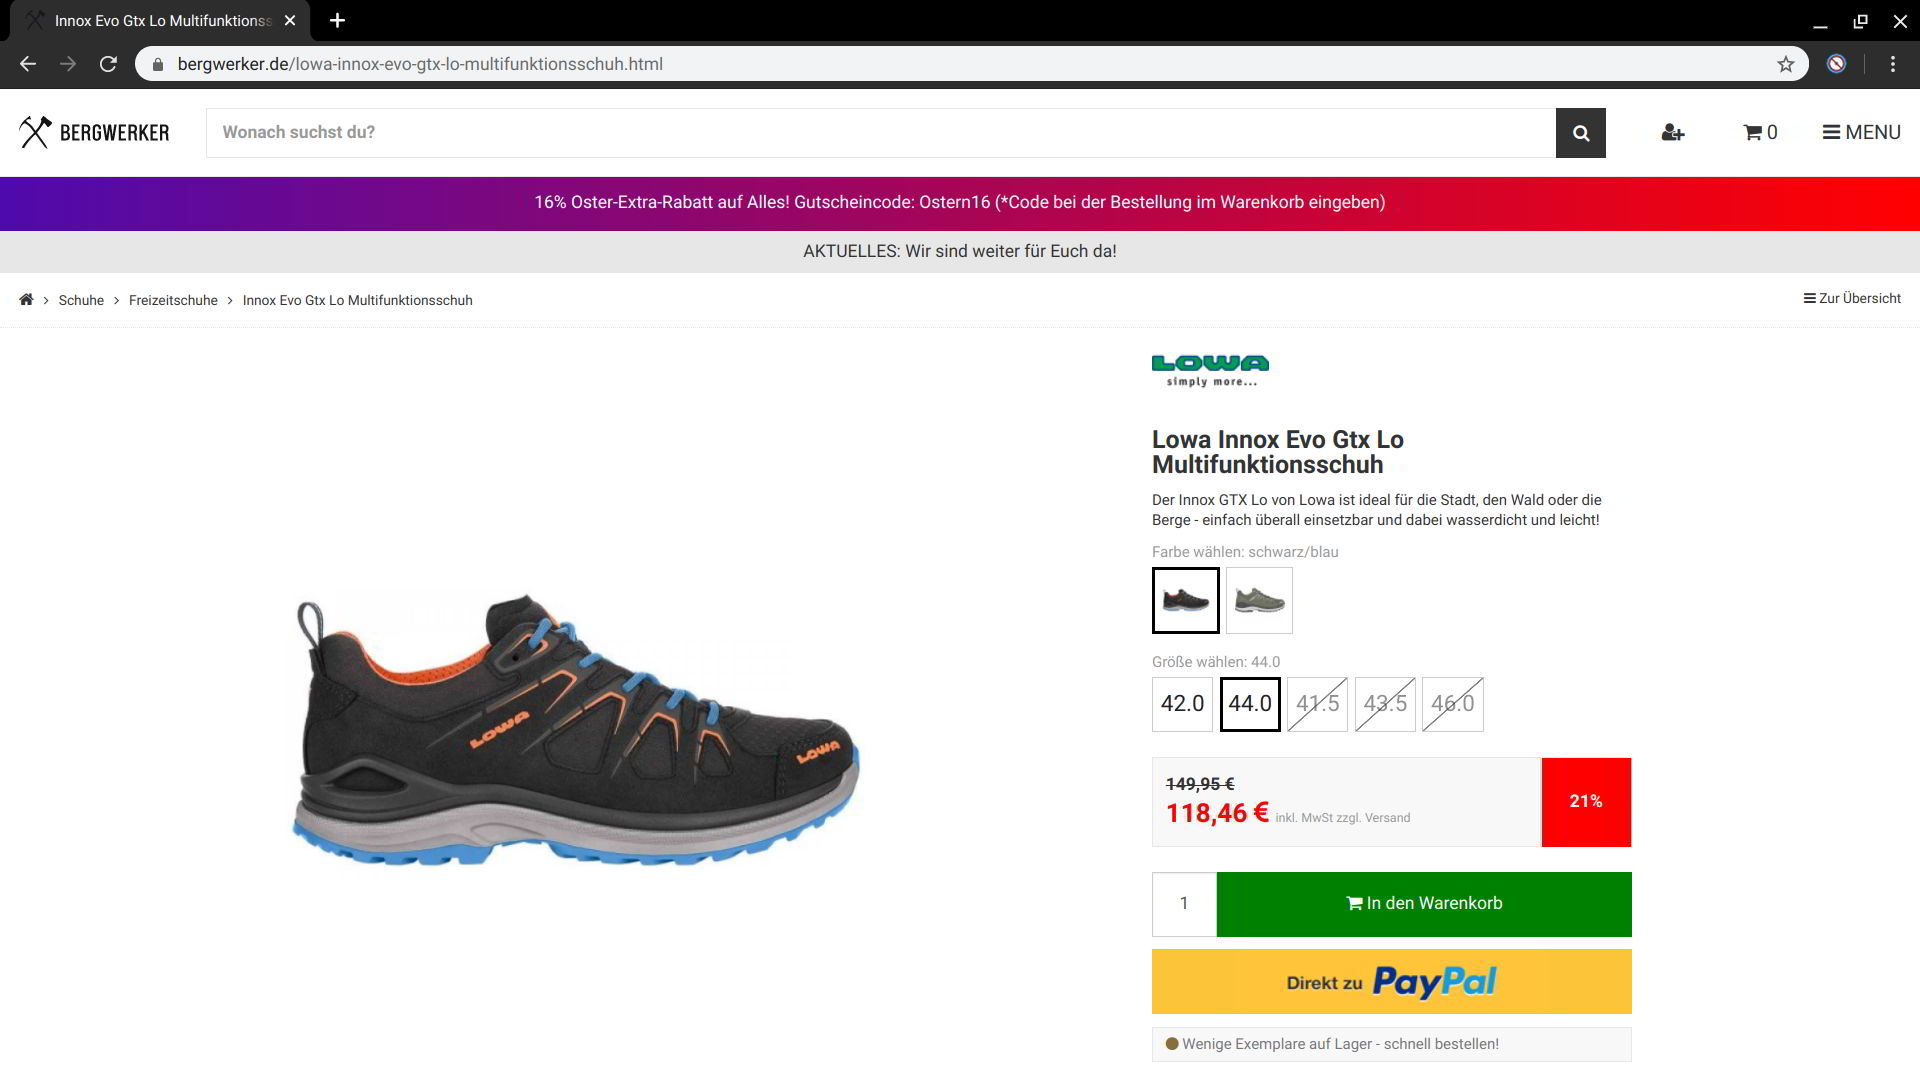Click the main shoe product image
Viewport: 1920px width, 1080px height.
(x=576, y=730)
